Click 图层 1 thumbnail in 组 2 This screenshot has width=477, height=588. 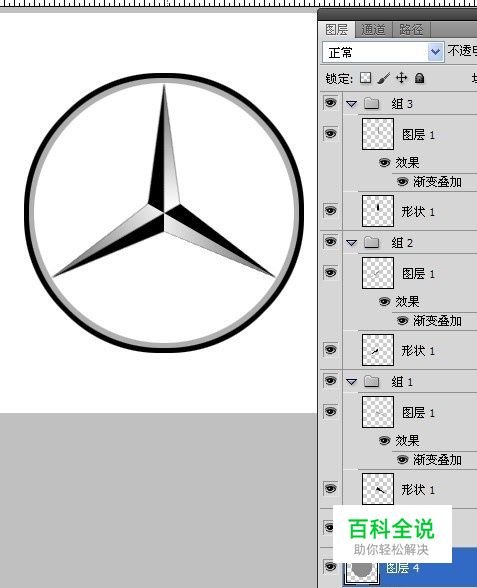coord(378,273)
